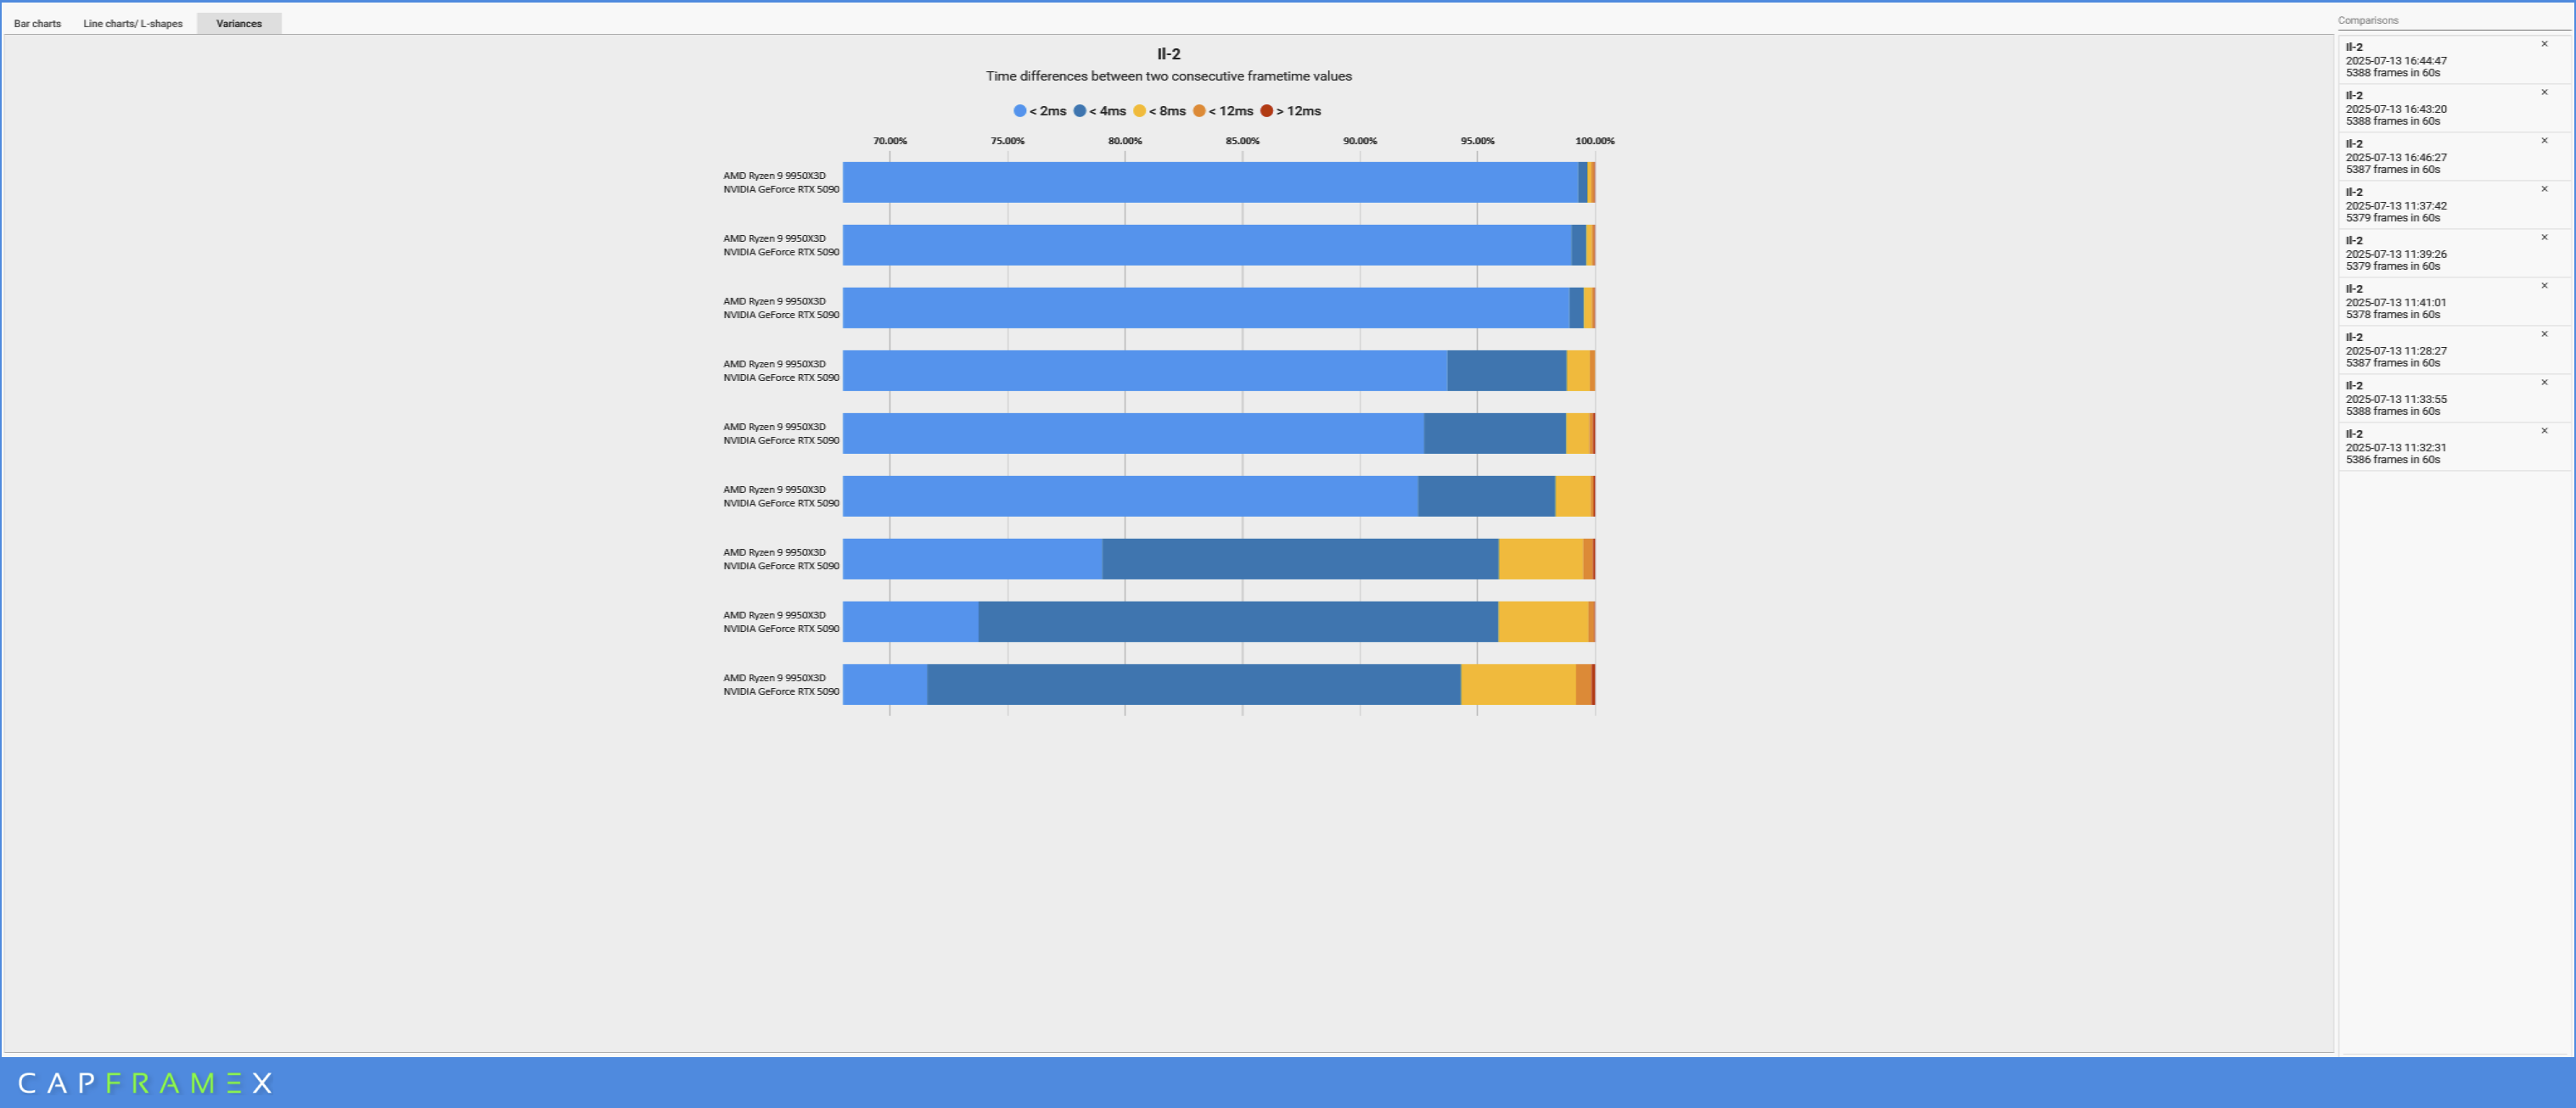Open the Line charts/ L-shapes tab
Viewport: 2576px width, 1108px height.
133,23
